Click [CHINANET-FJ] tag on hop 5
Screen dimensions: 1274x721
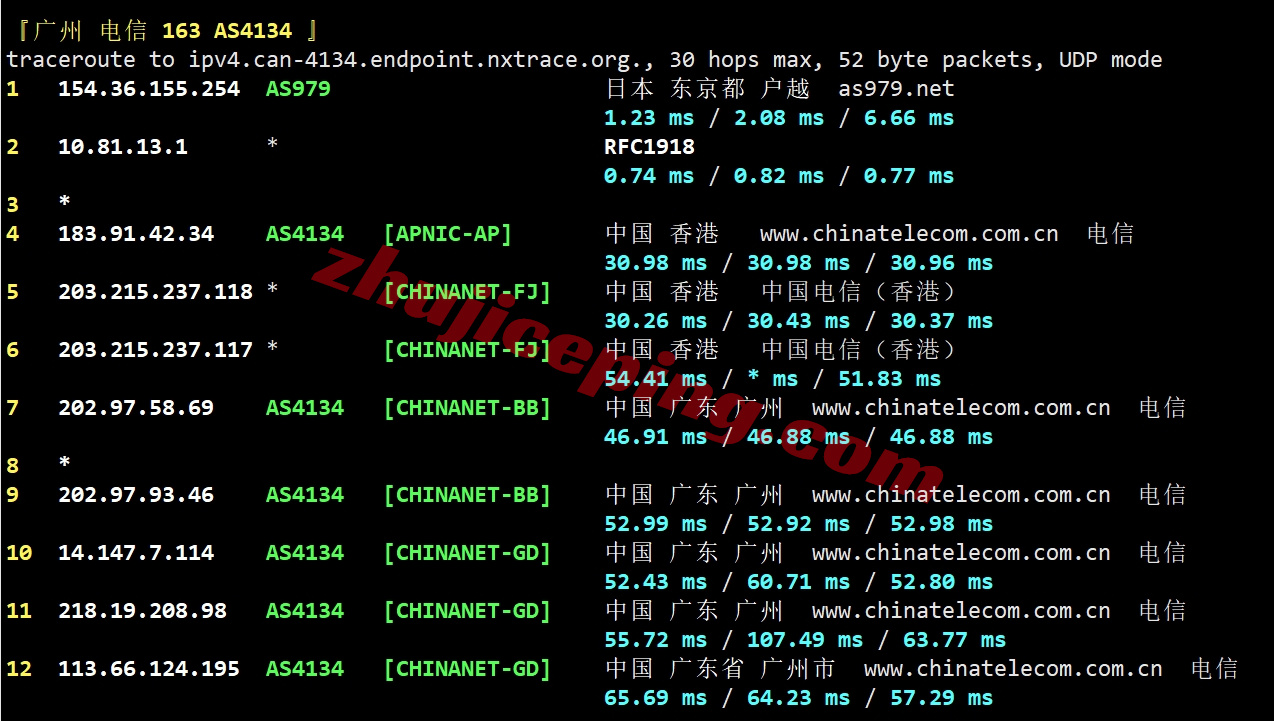pyautogui.click(x=467, y=292)
